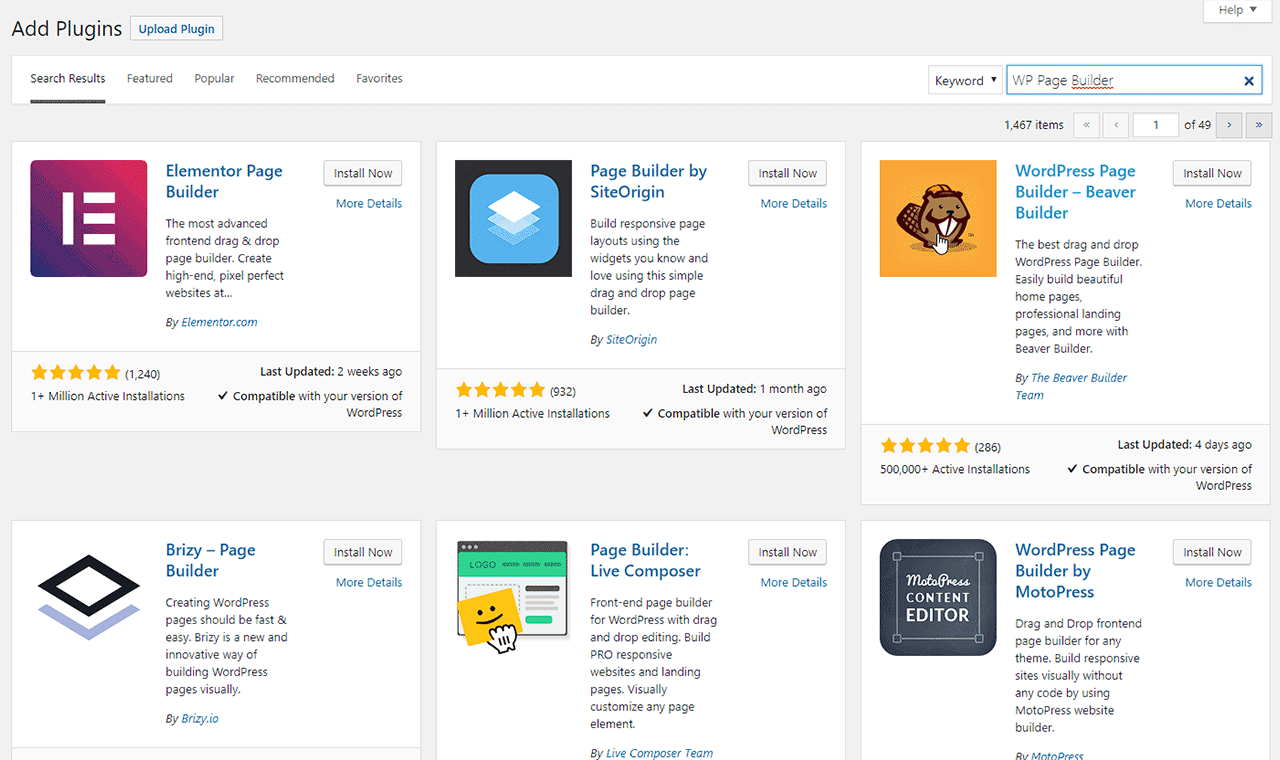1280x760 pixels.
Task: Visit the Live Composer Team author link
Action: [x=660, y=753]
